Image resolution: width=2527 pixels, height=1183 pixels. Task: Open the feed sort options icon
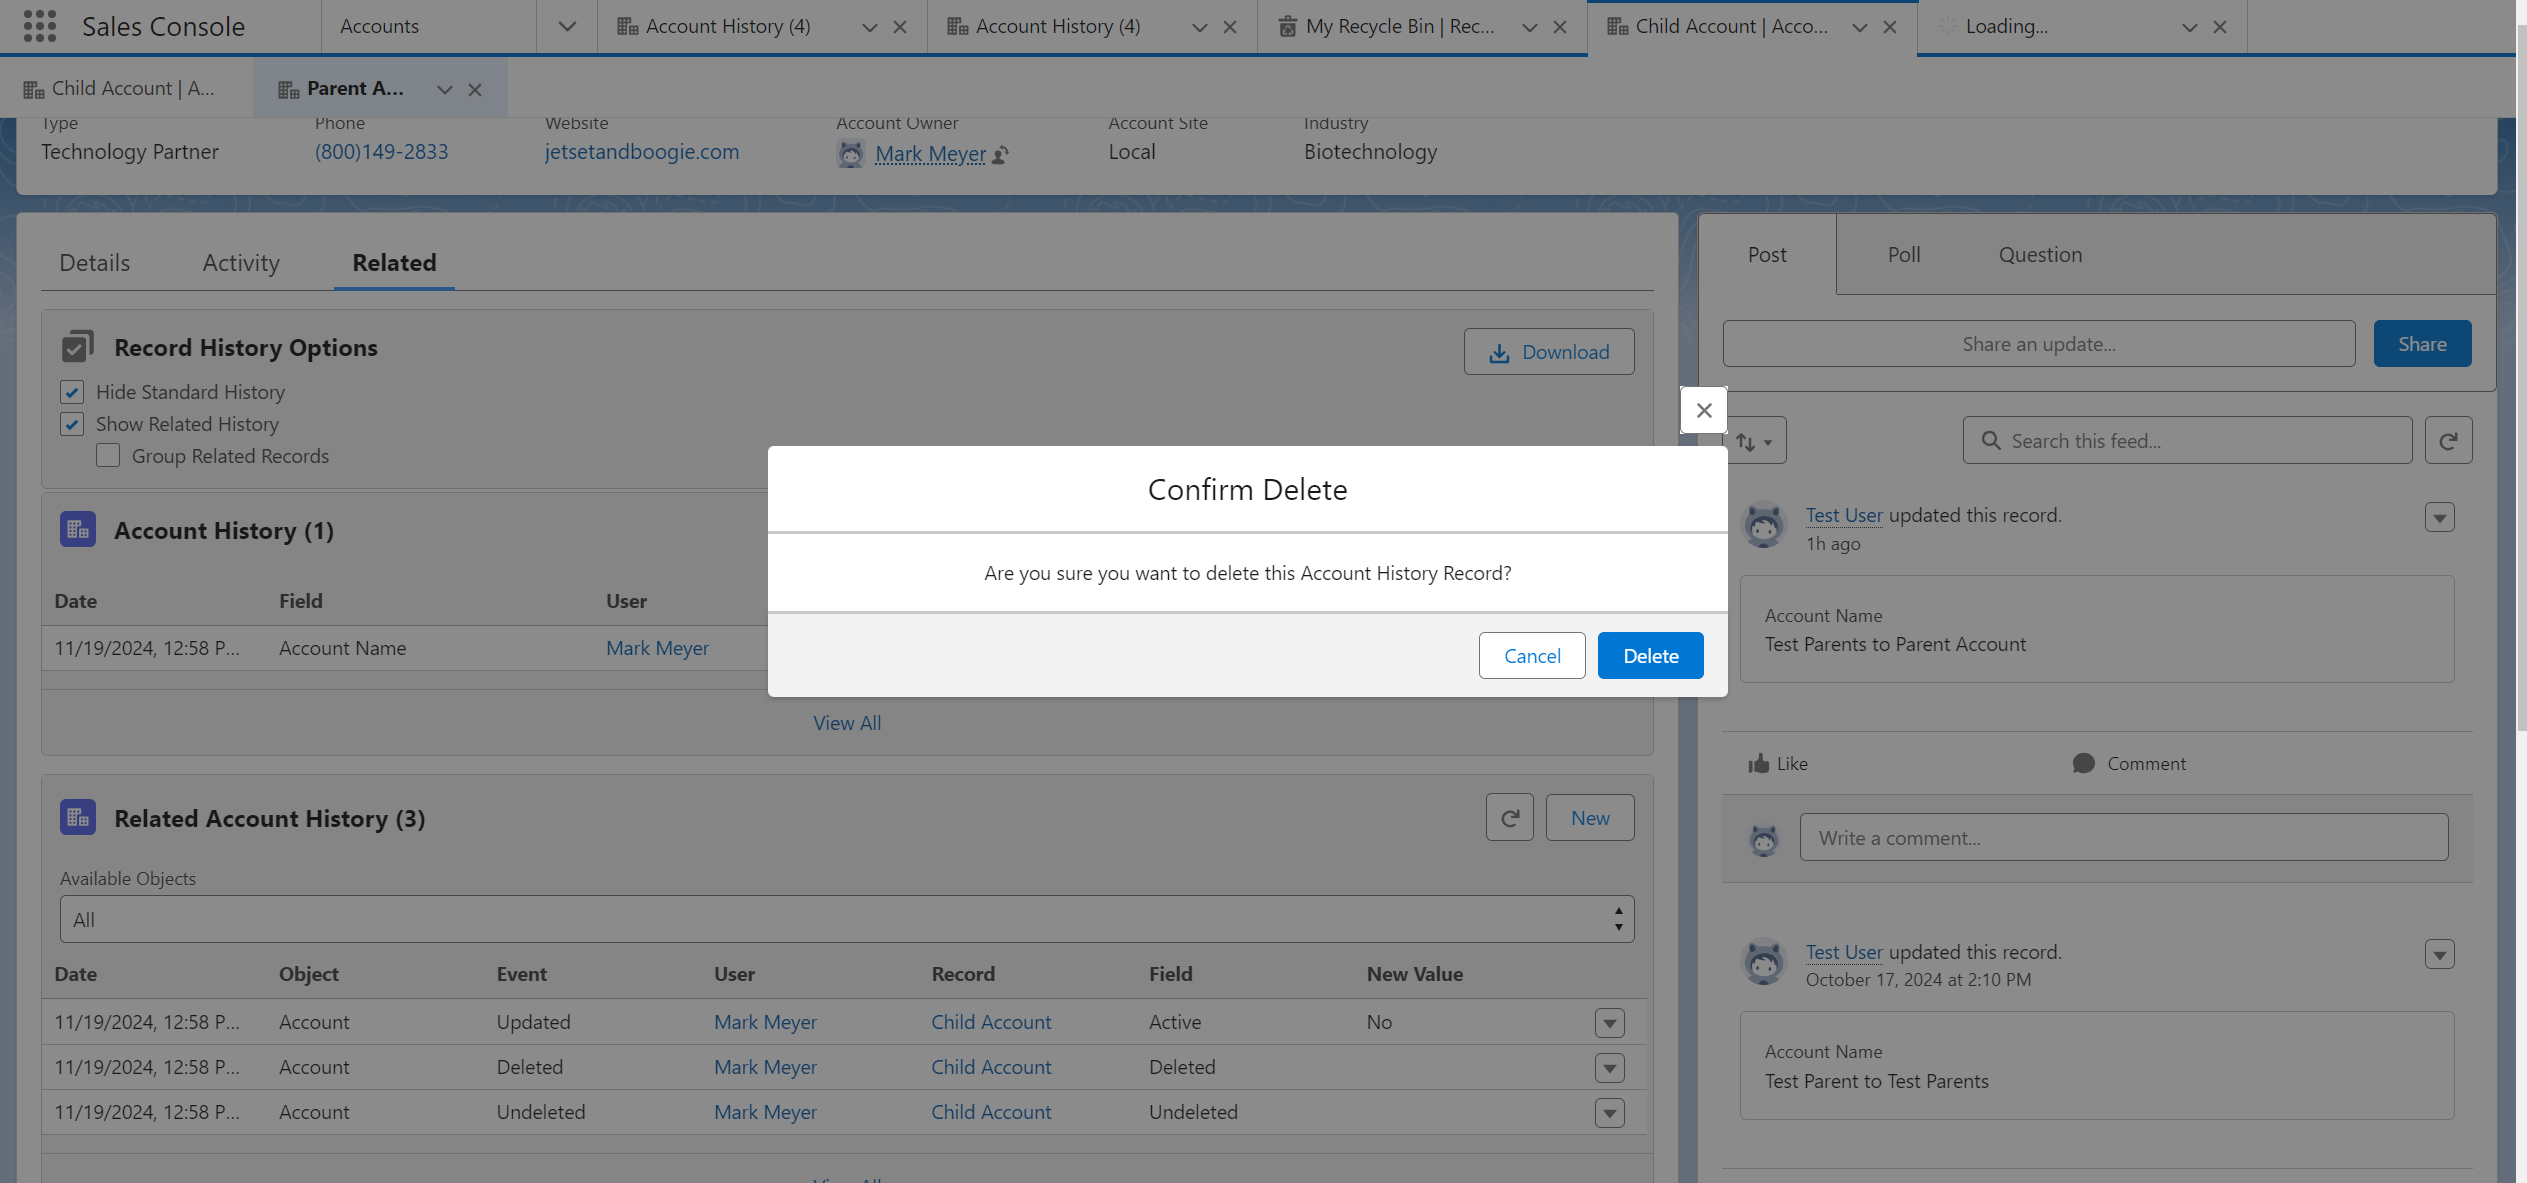click(1754, 441)
